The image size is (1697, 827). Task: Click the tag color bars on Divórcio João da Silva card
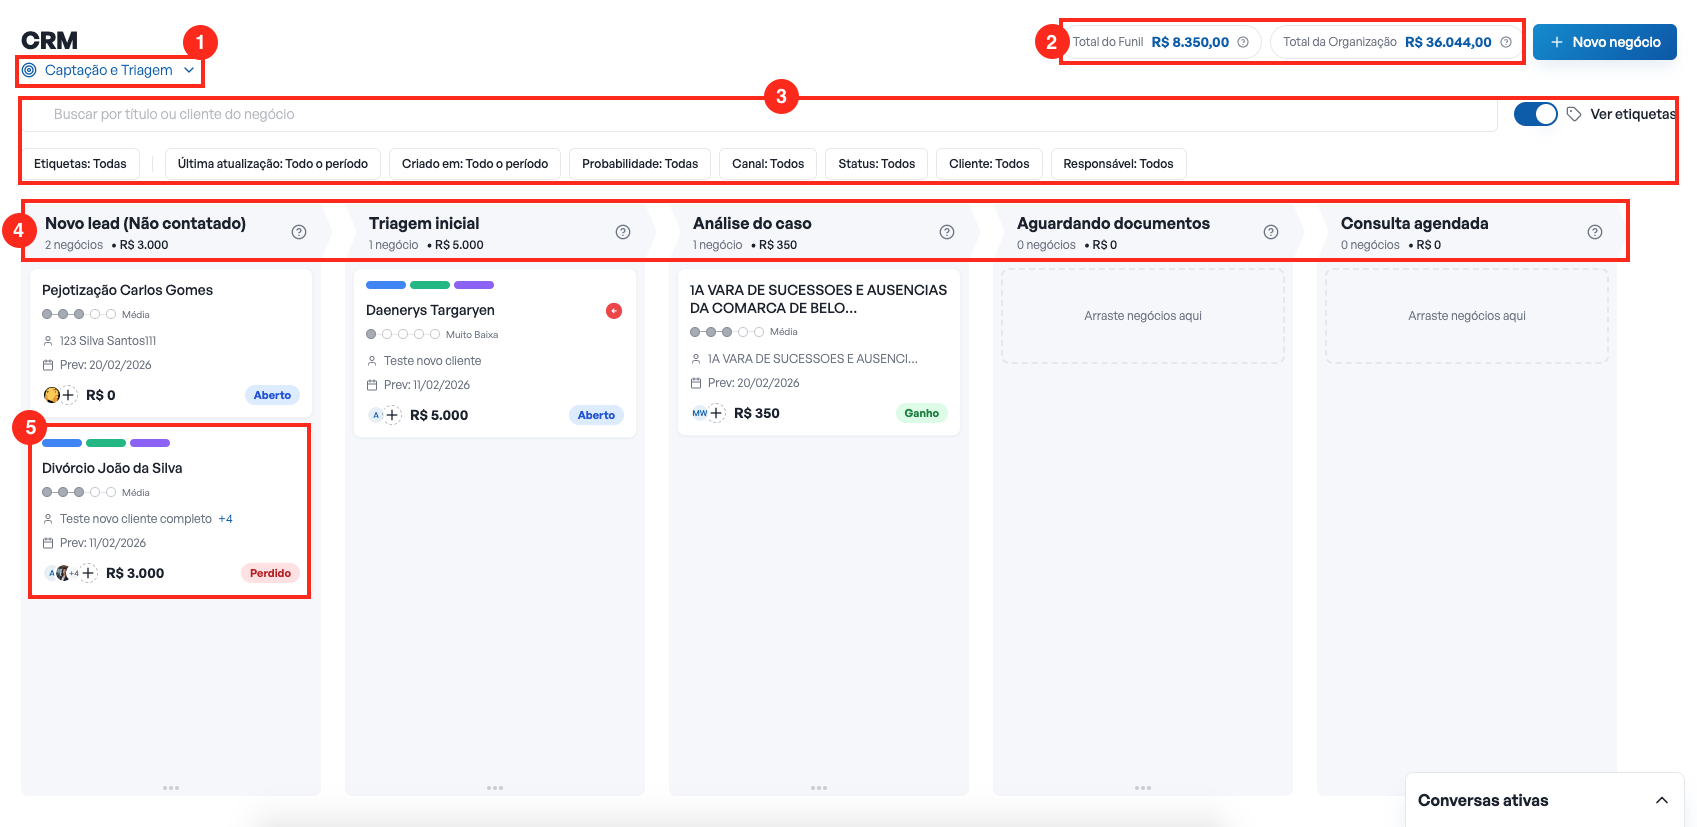pos(106,443)
